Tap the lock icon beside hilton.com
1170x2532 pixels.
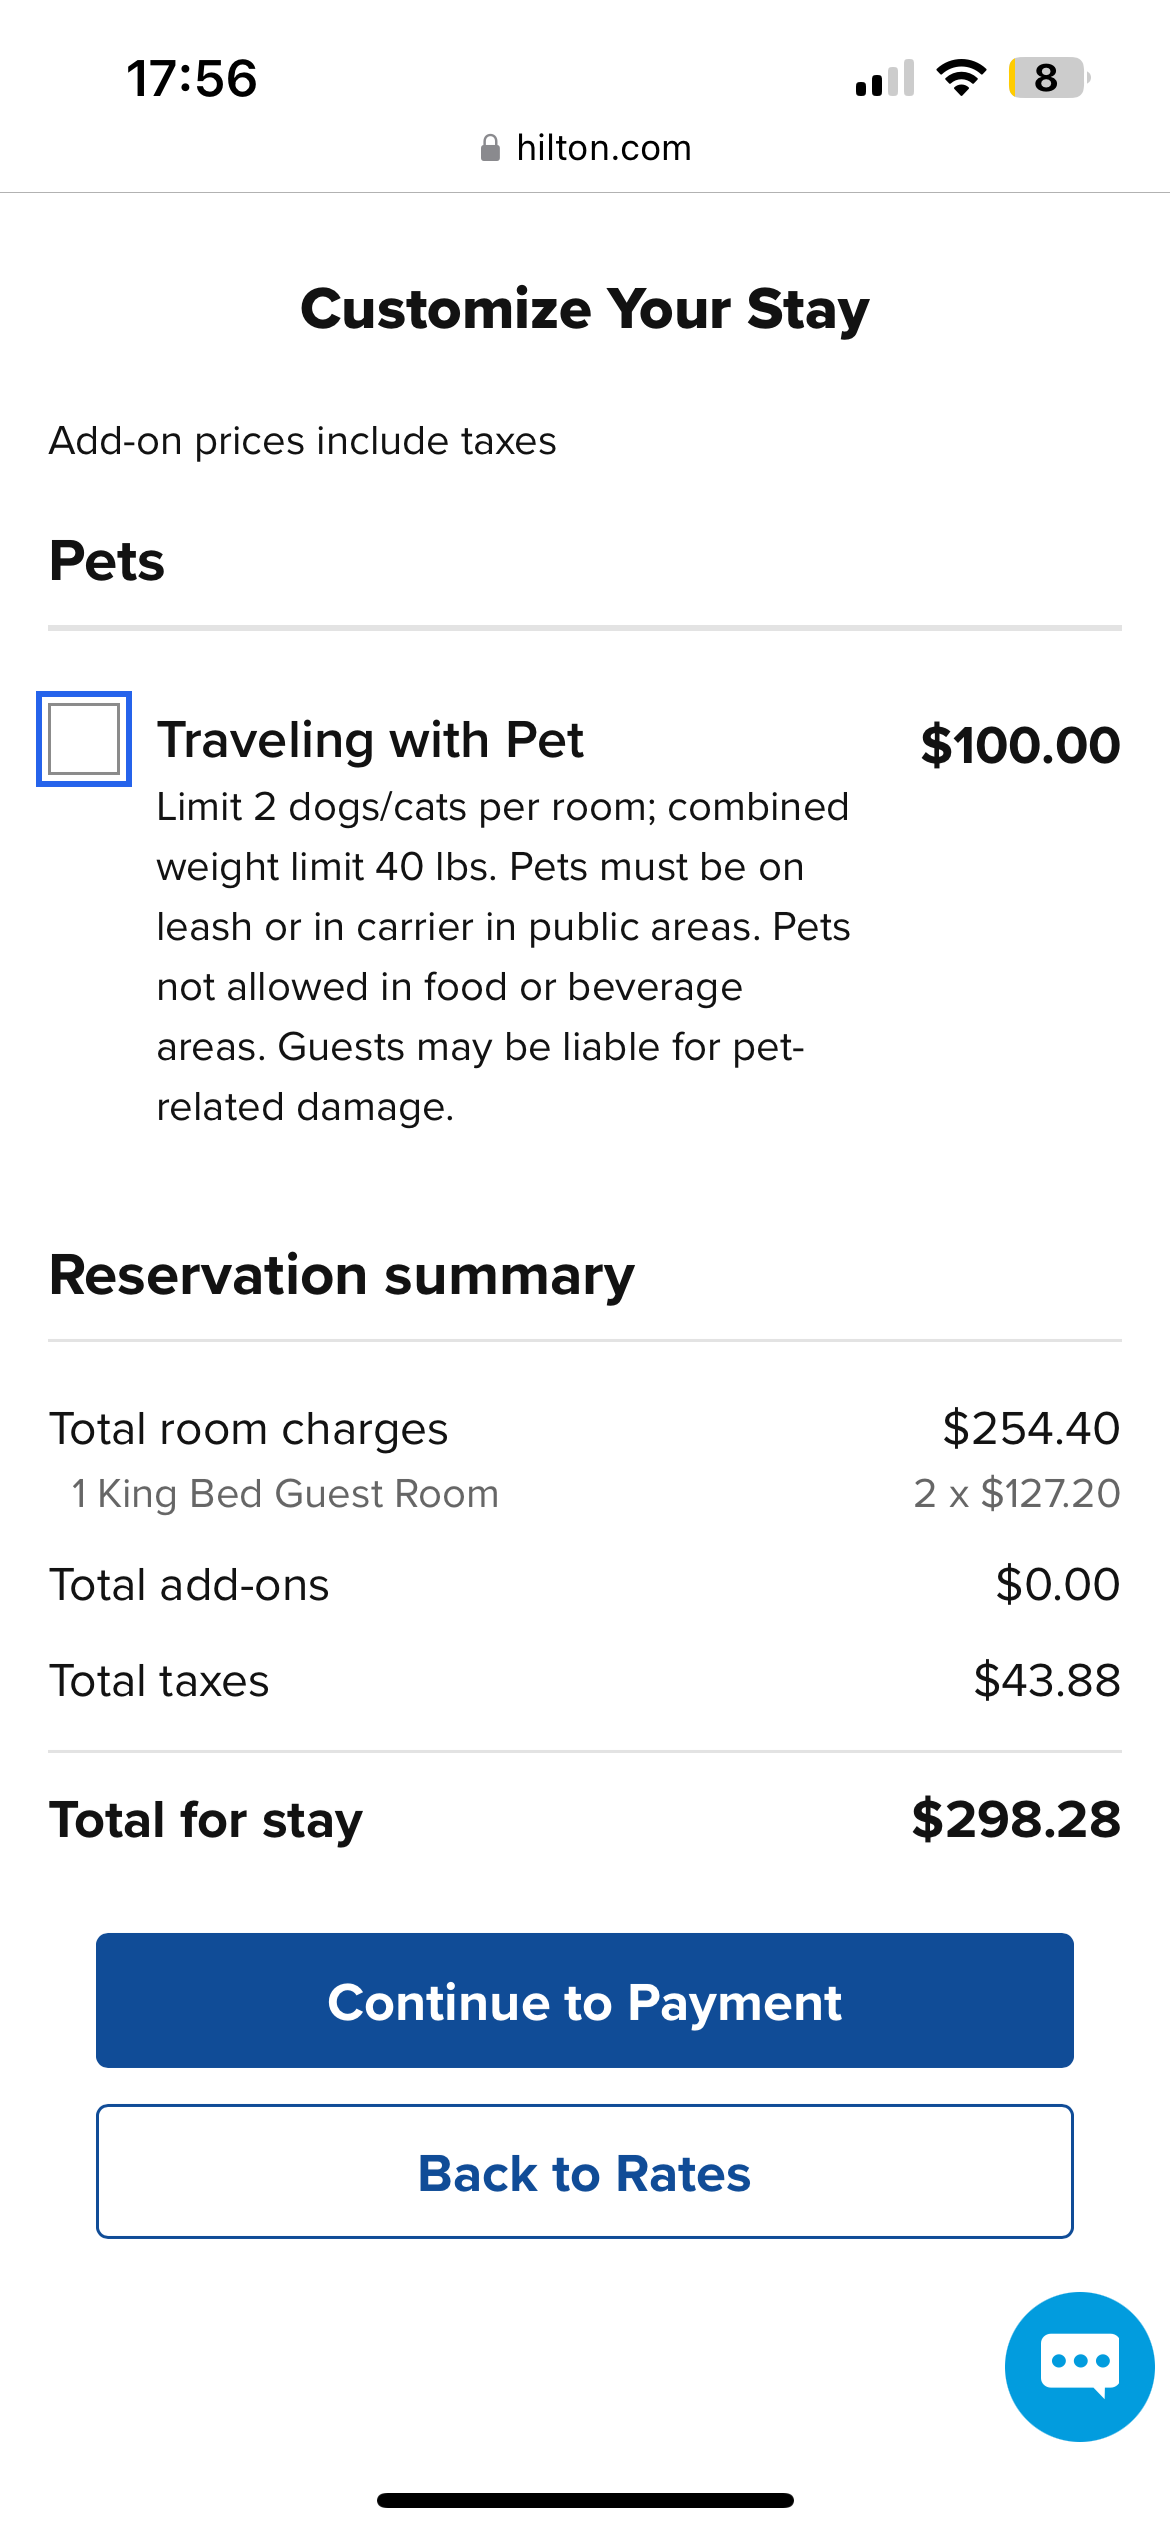tap(490, 148)
